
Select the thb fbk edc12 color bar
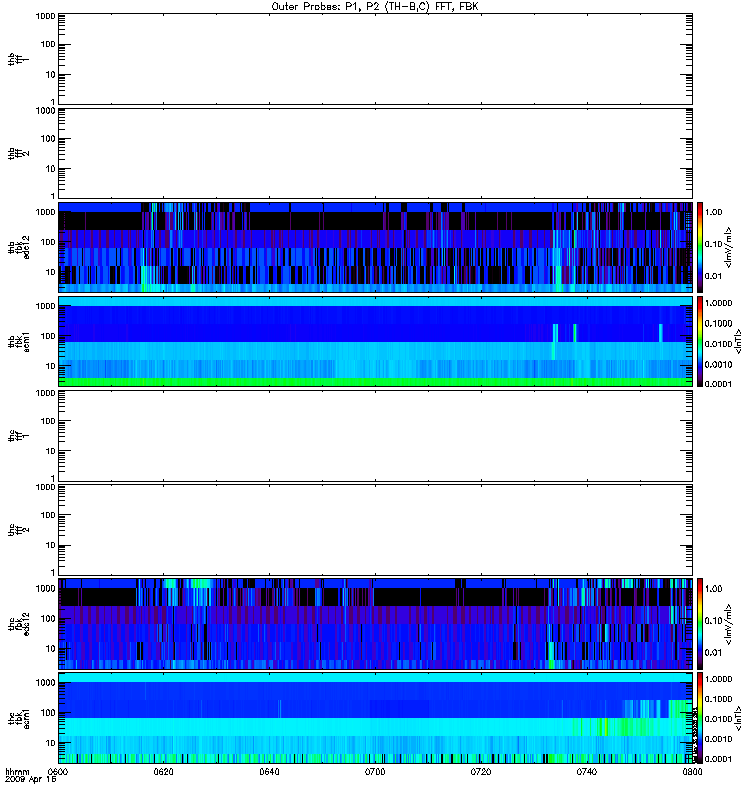700,247
